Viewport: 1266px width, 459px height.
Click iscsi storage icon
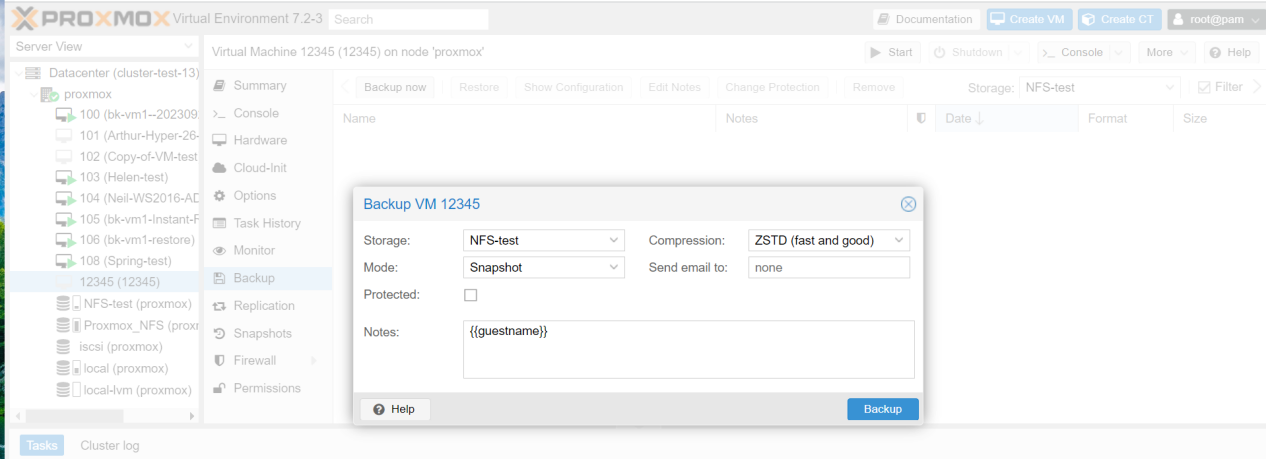64,347
